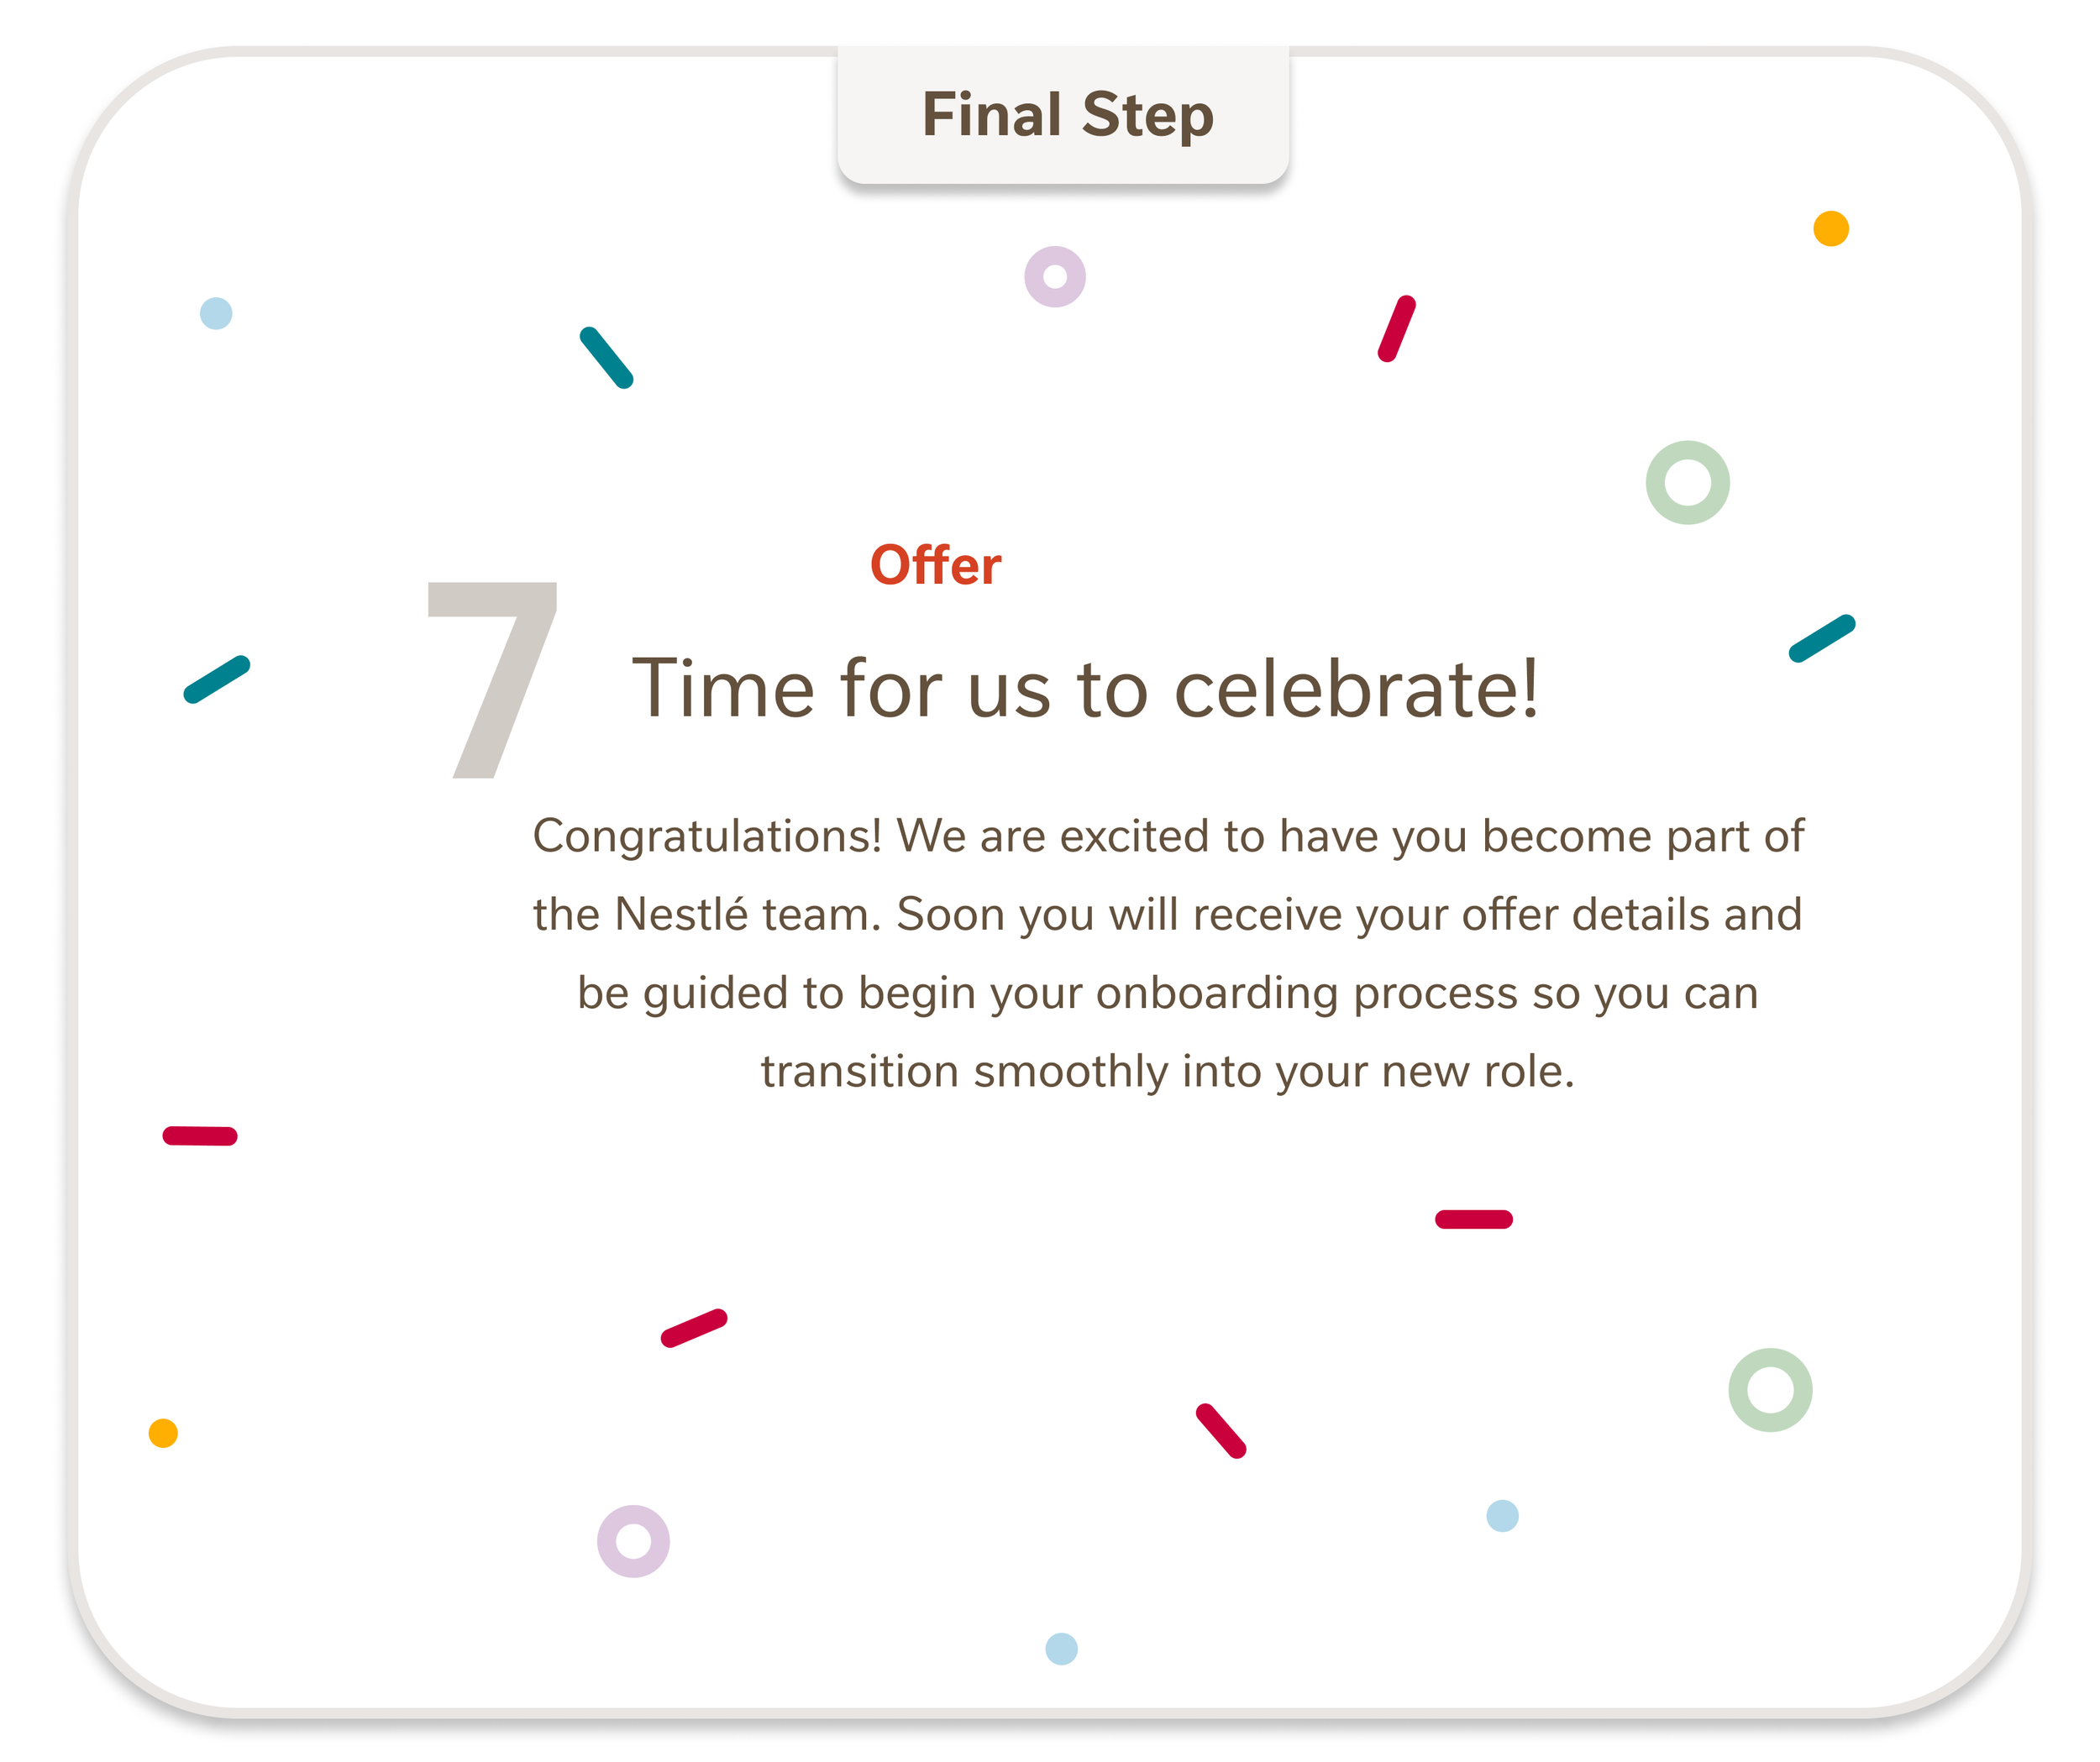2100x1762 pixels.
Task: Click the lavender ring near the card bottom
Action: 633,1541
